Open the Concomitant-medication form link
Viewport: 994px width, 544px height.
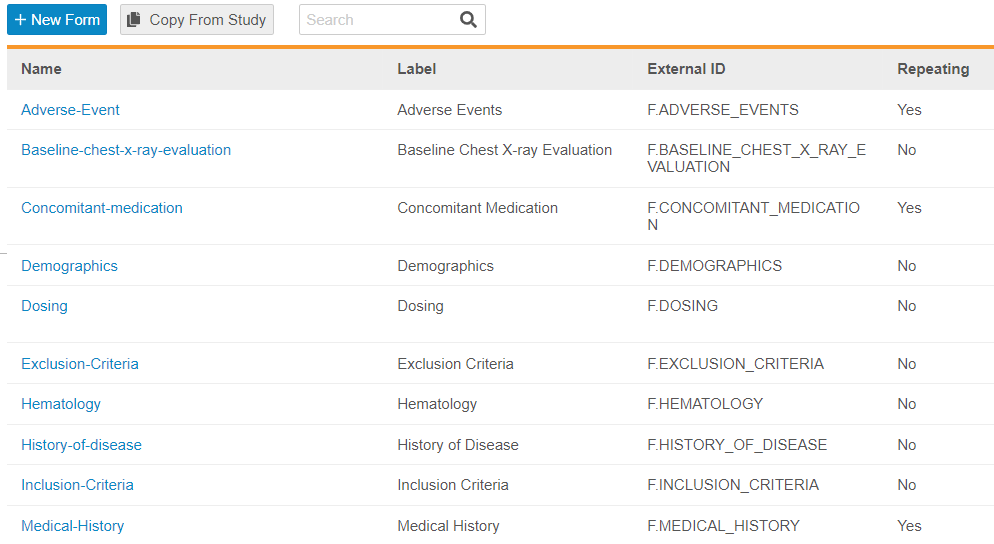click(102, 208)
